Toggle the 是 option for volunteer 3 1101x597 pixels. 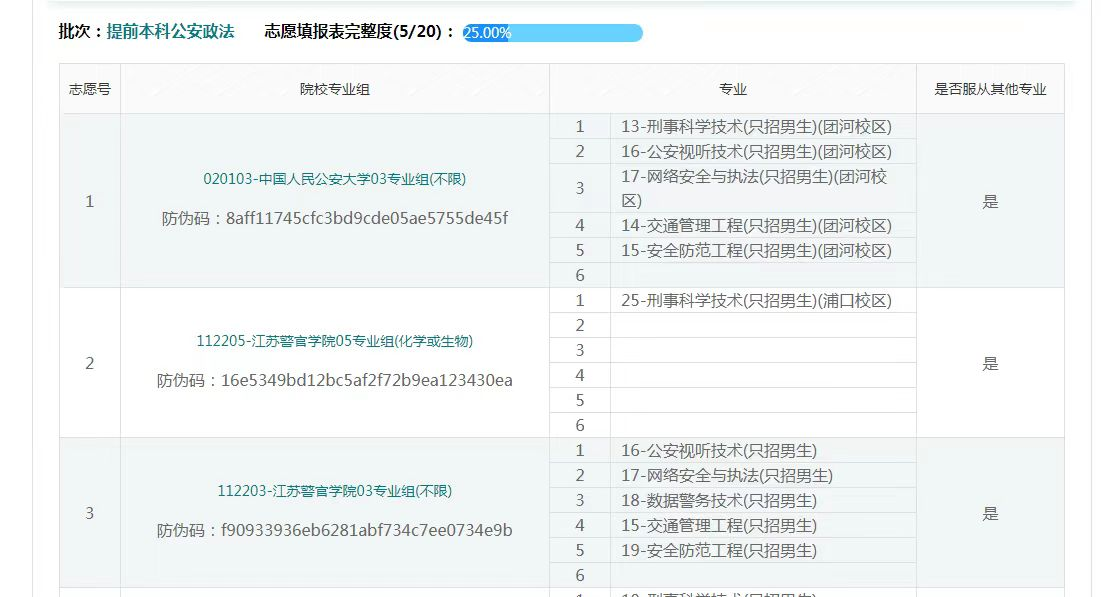[991, 513]
